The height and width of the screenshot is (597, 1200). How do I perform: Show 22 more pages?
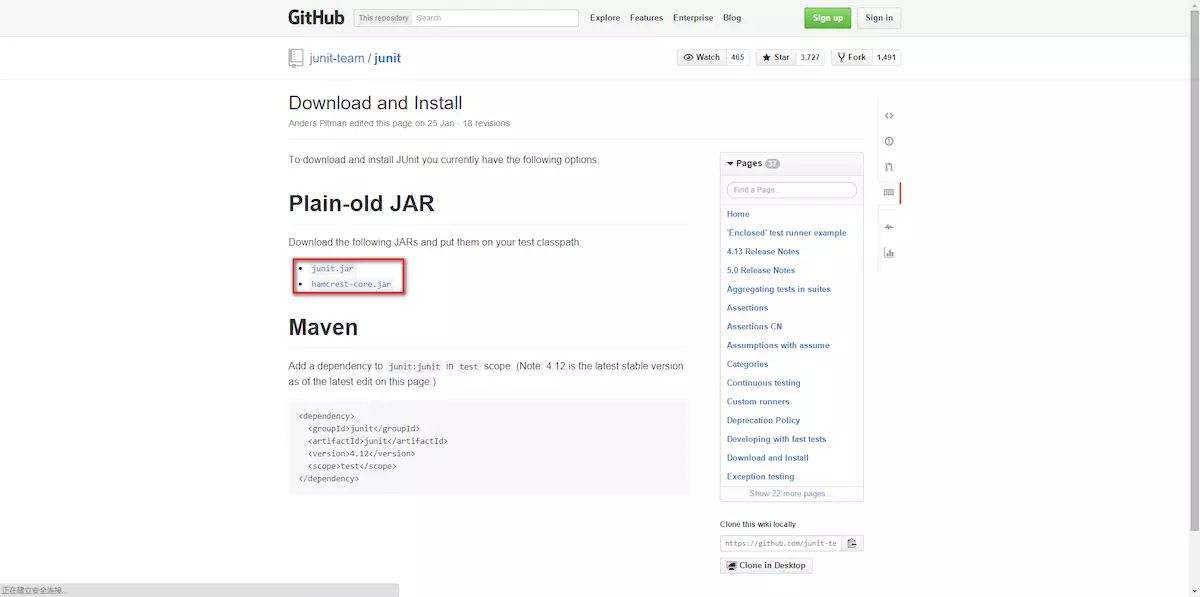(791, 494)
